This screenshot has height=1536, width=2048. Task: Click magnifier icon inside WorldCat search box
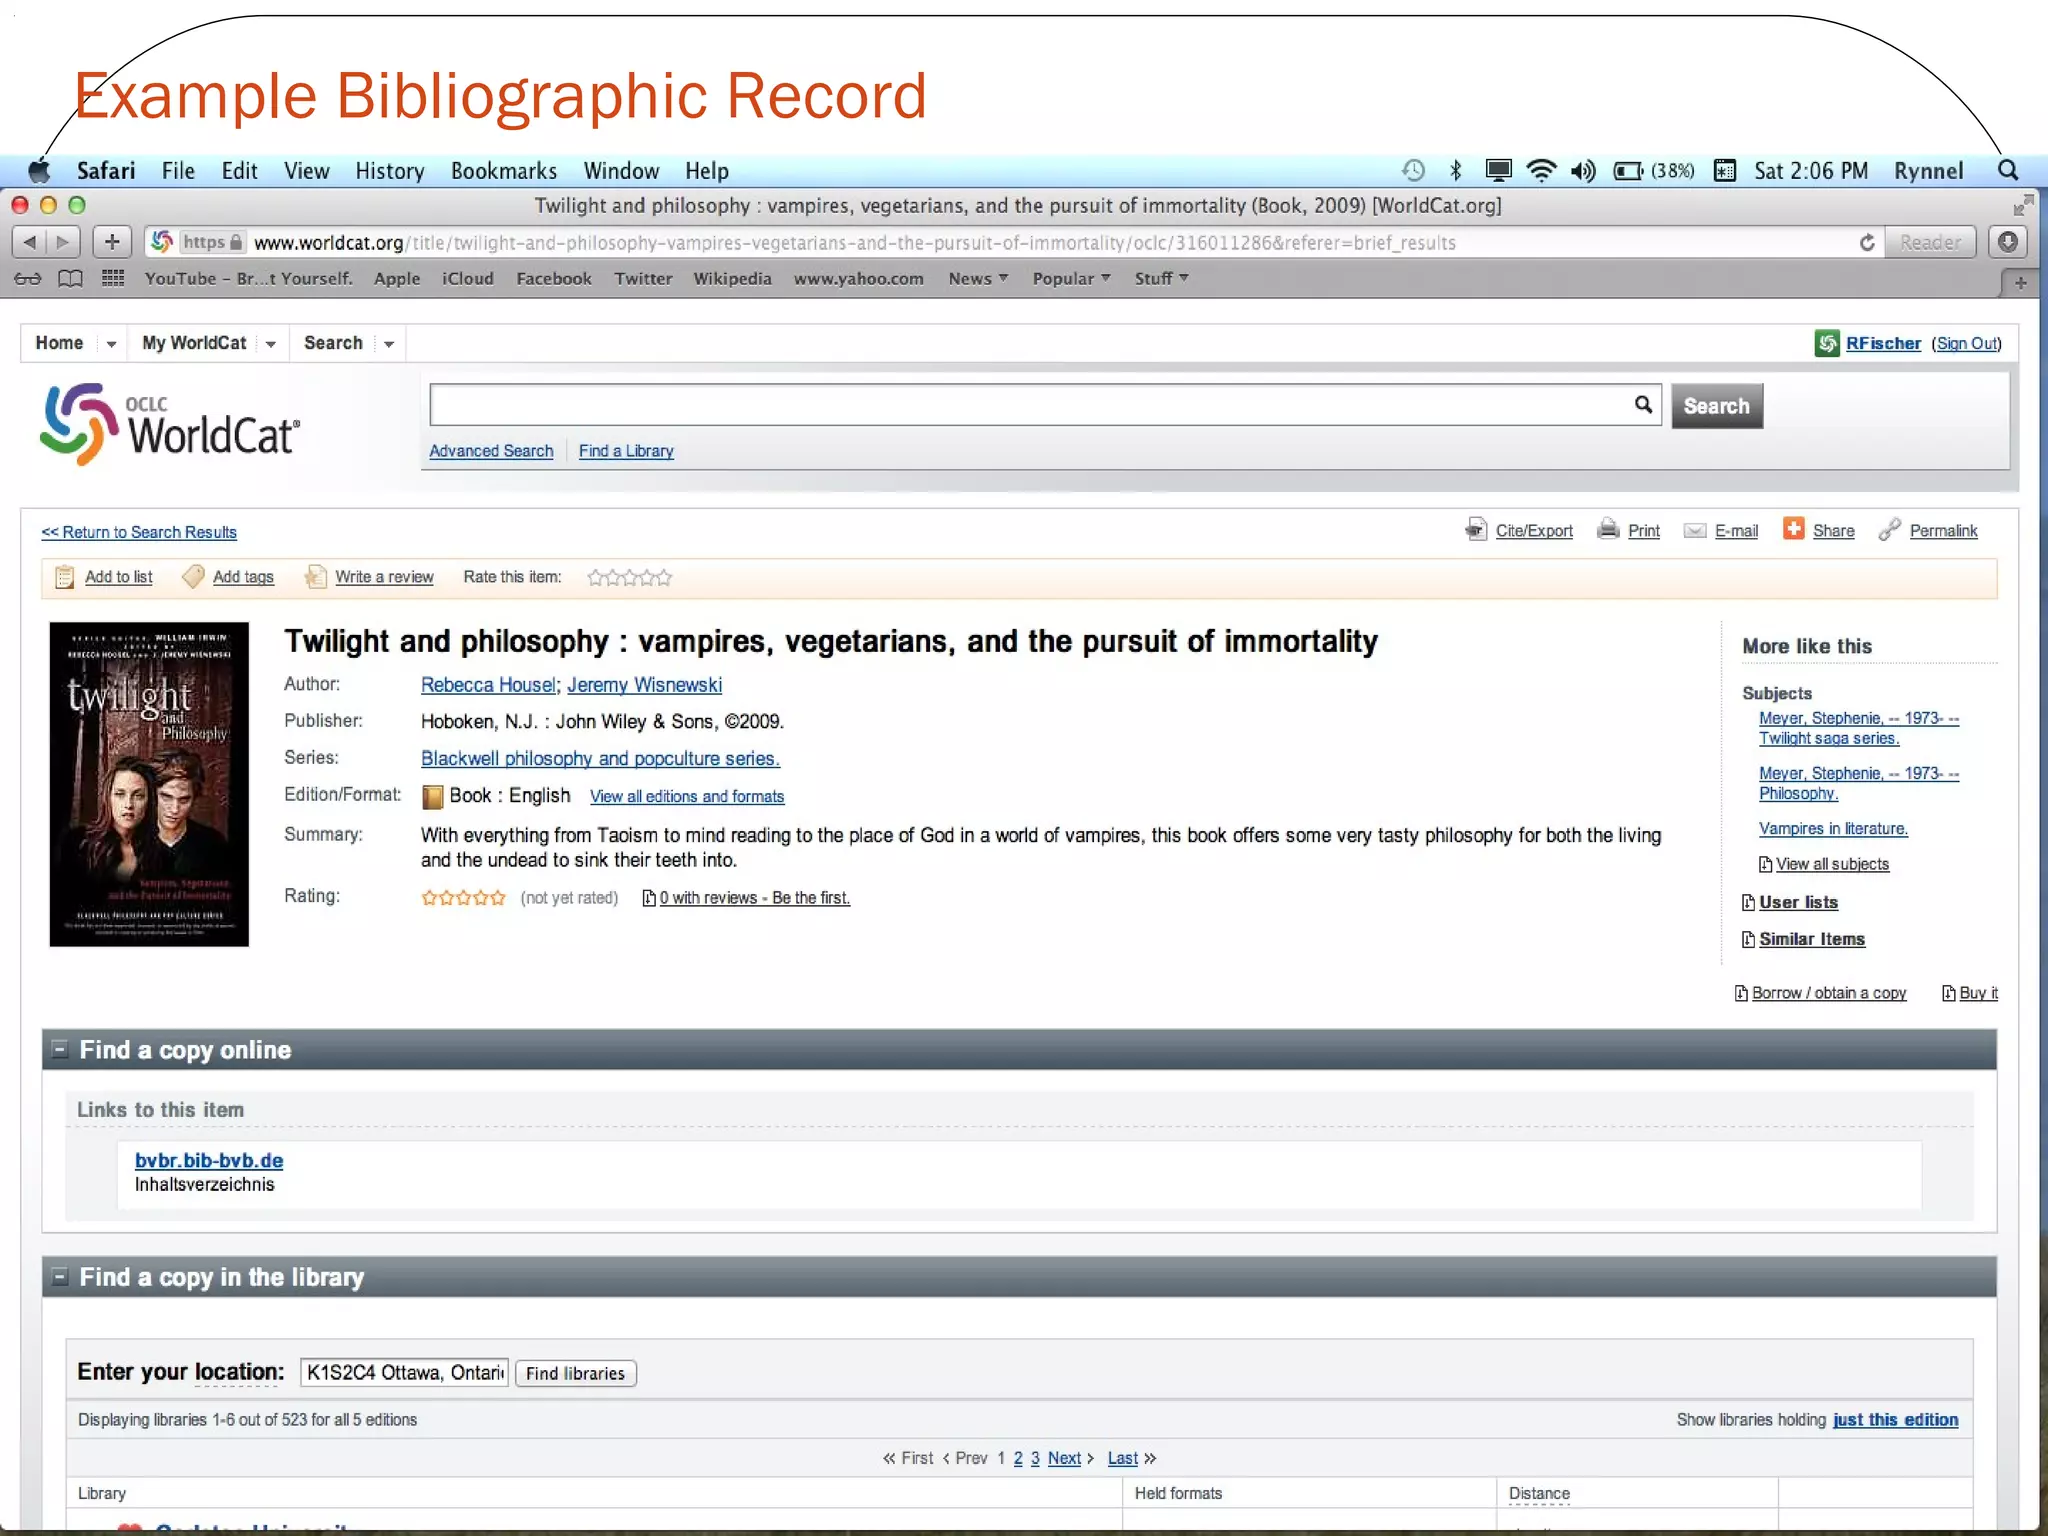click(1642, 405)
